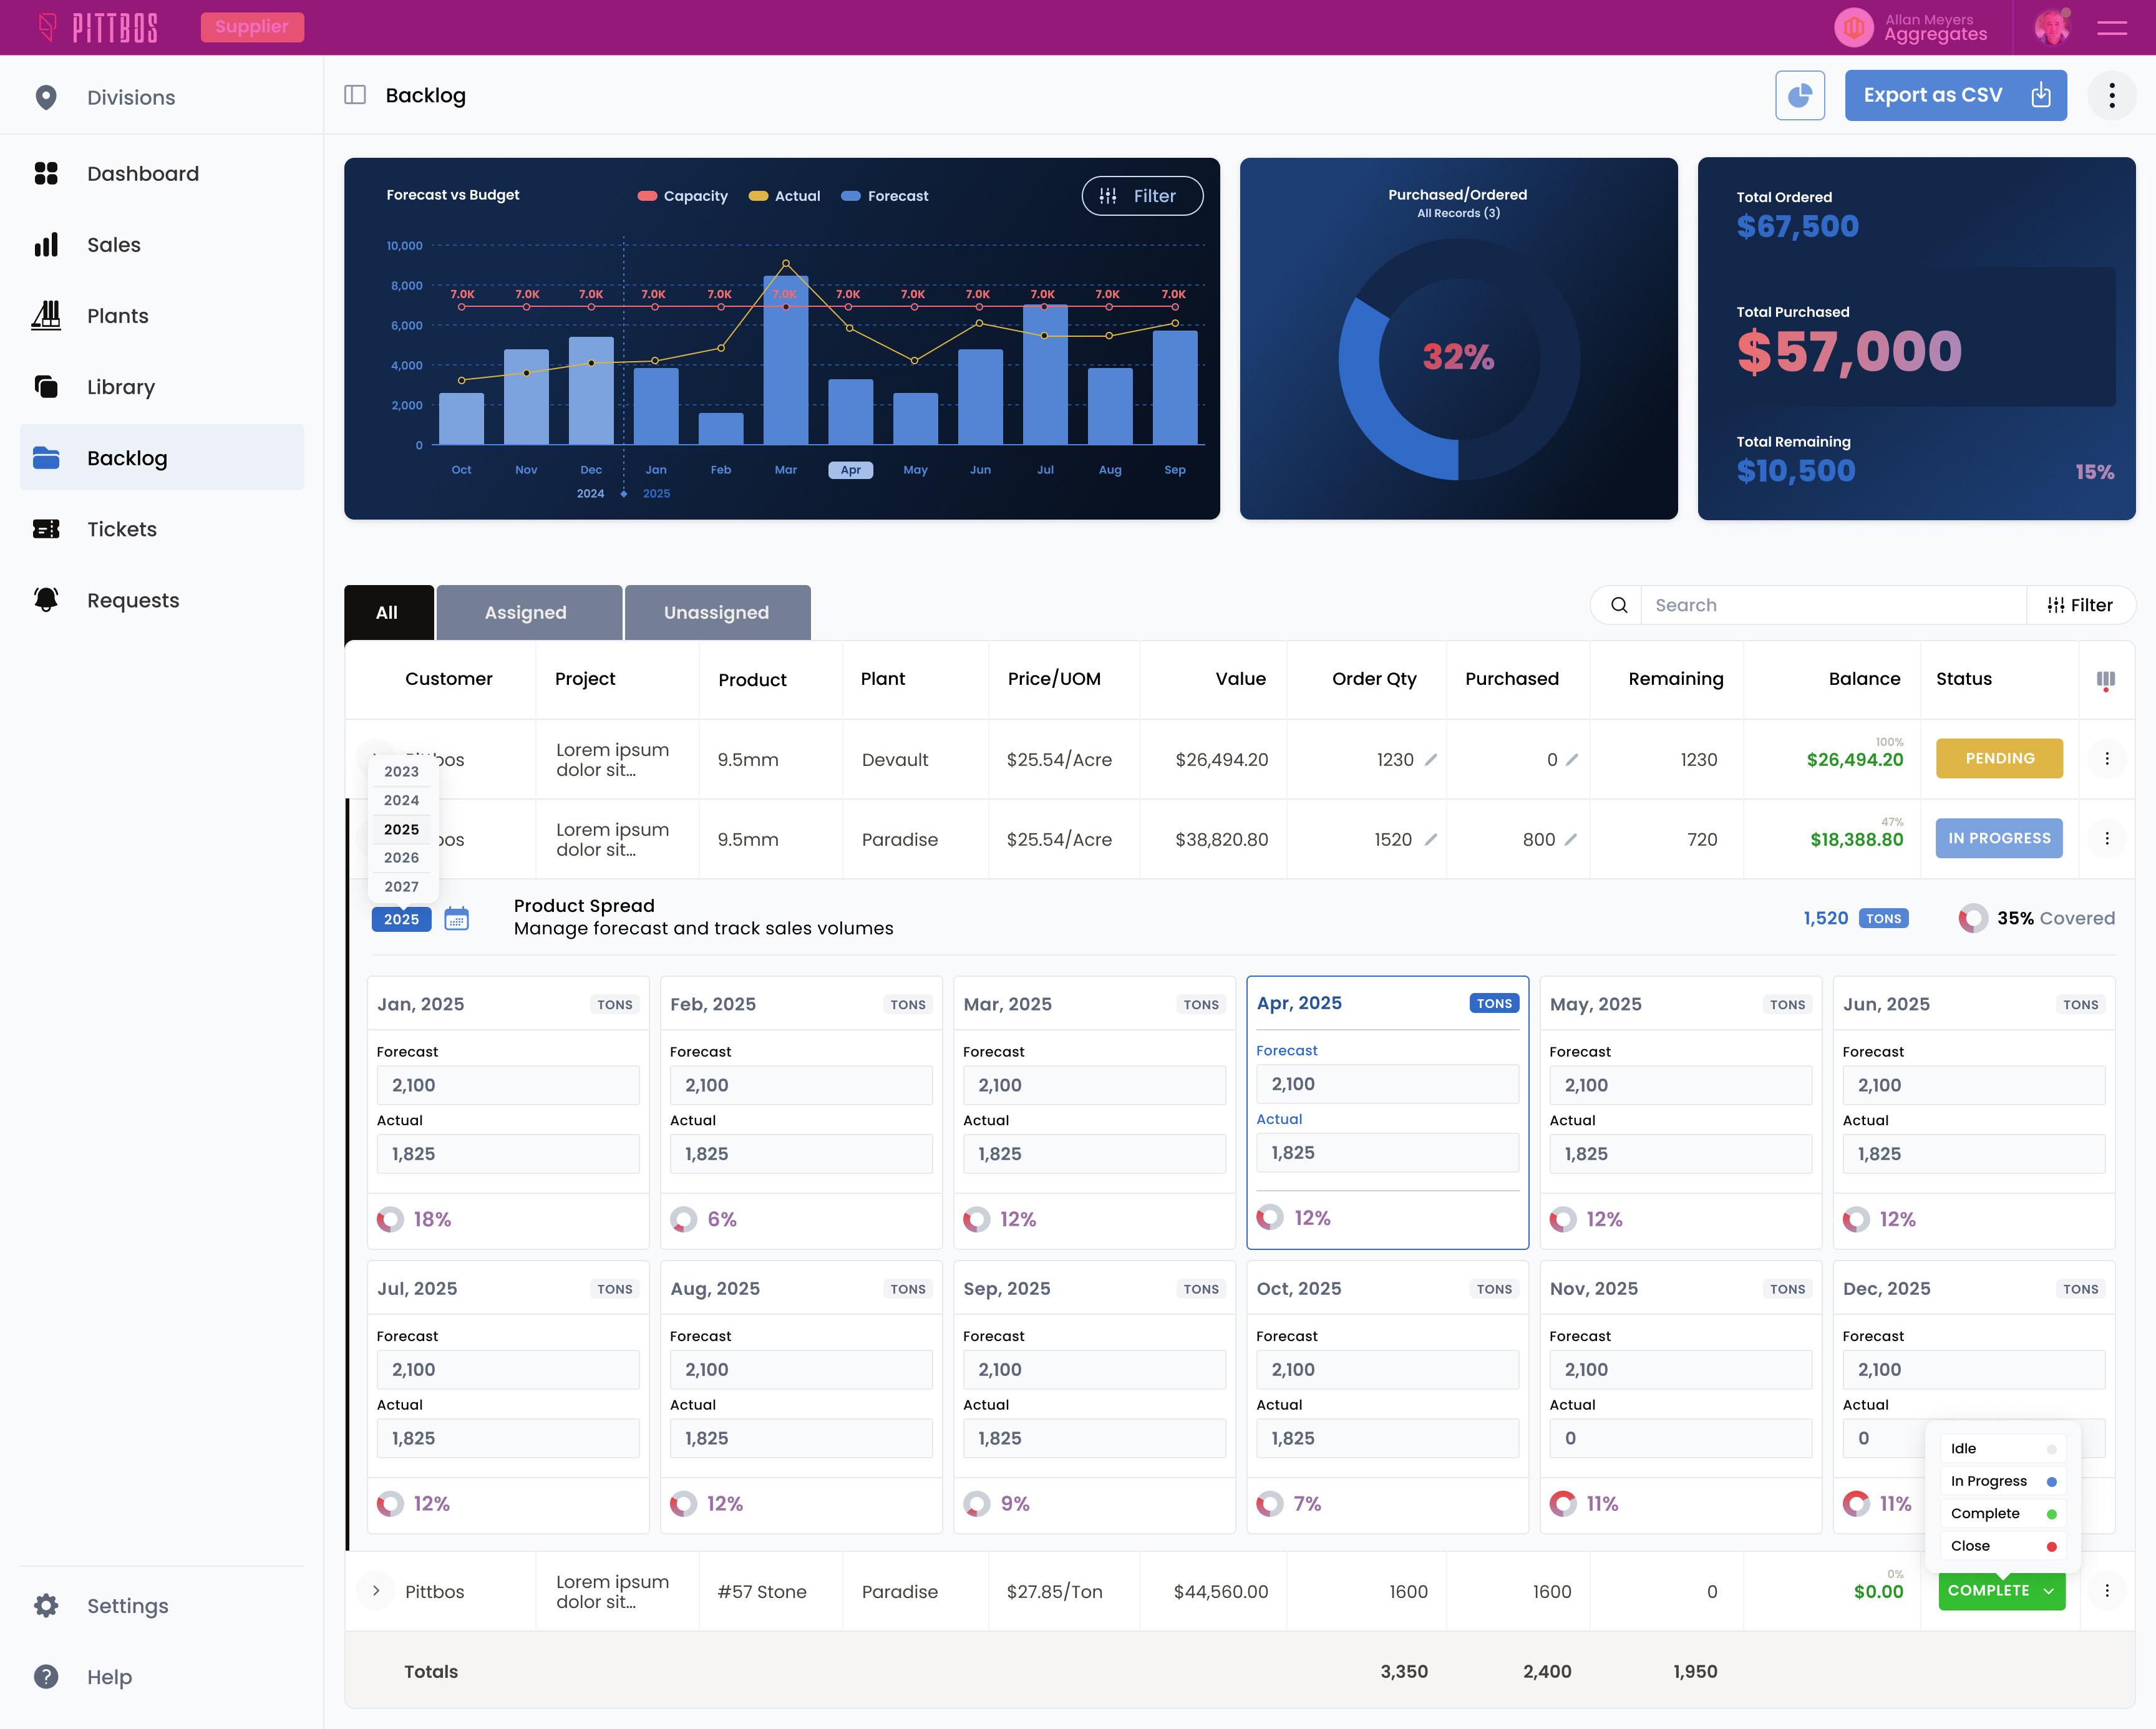Screen dimensions: 2156x1729
Task: Switch to the Unassigned tab
Action: (716, 613)
